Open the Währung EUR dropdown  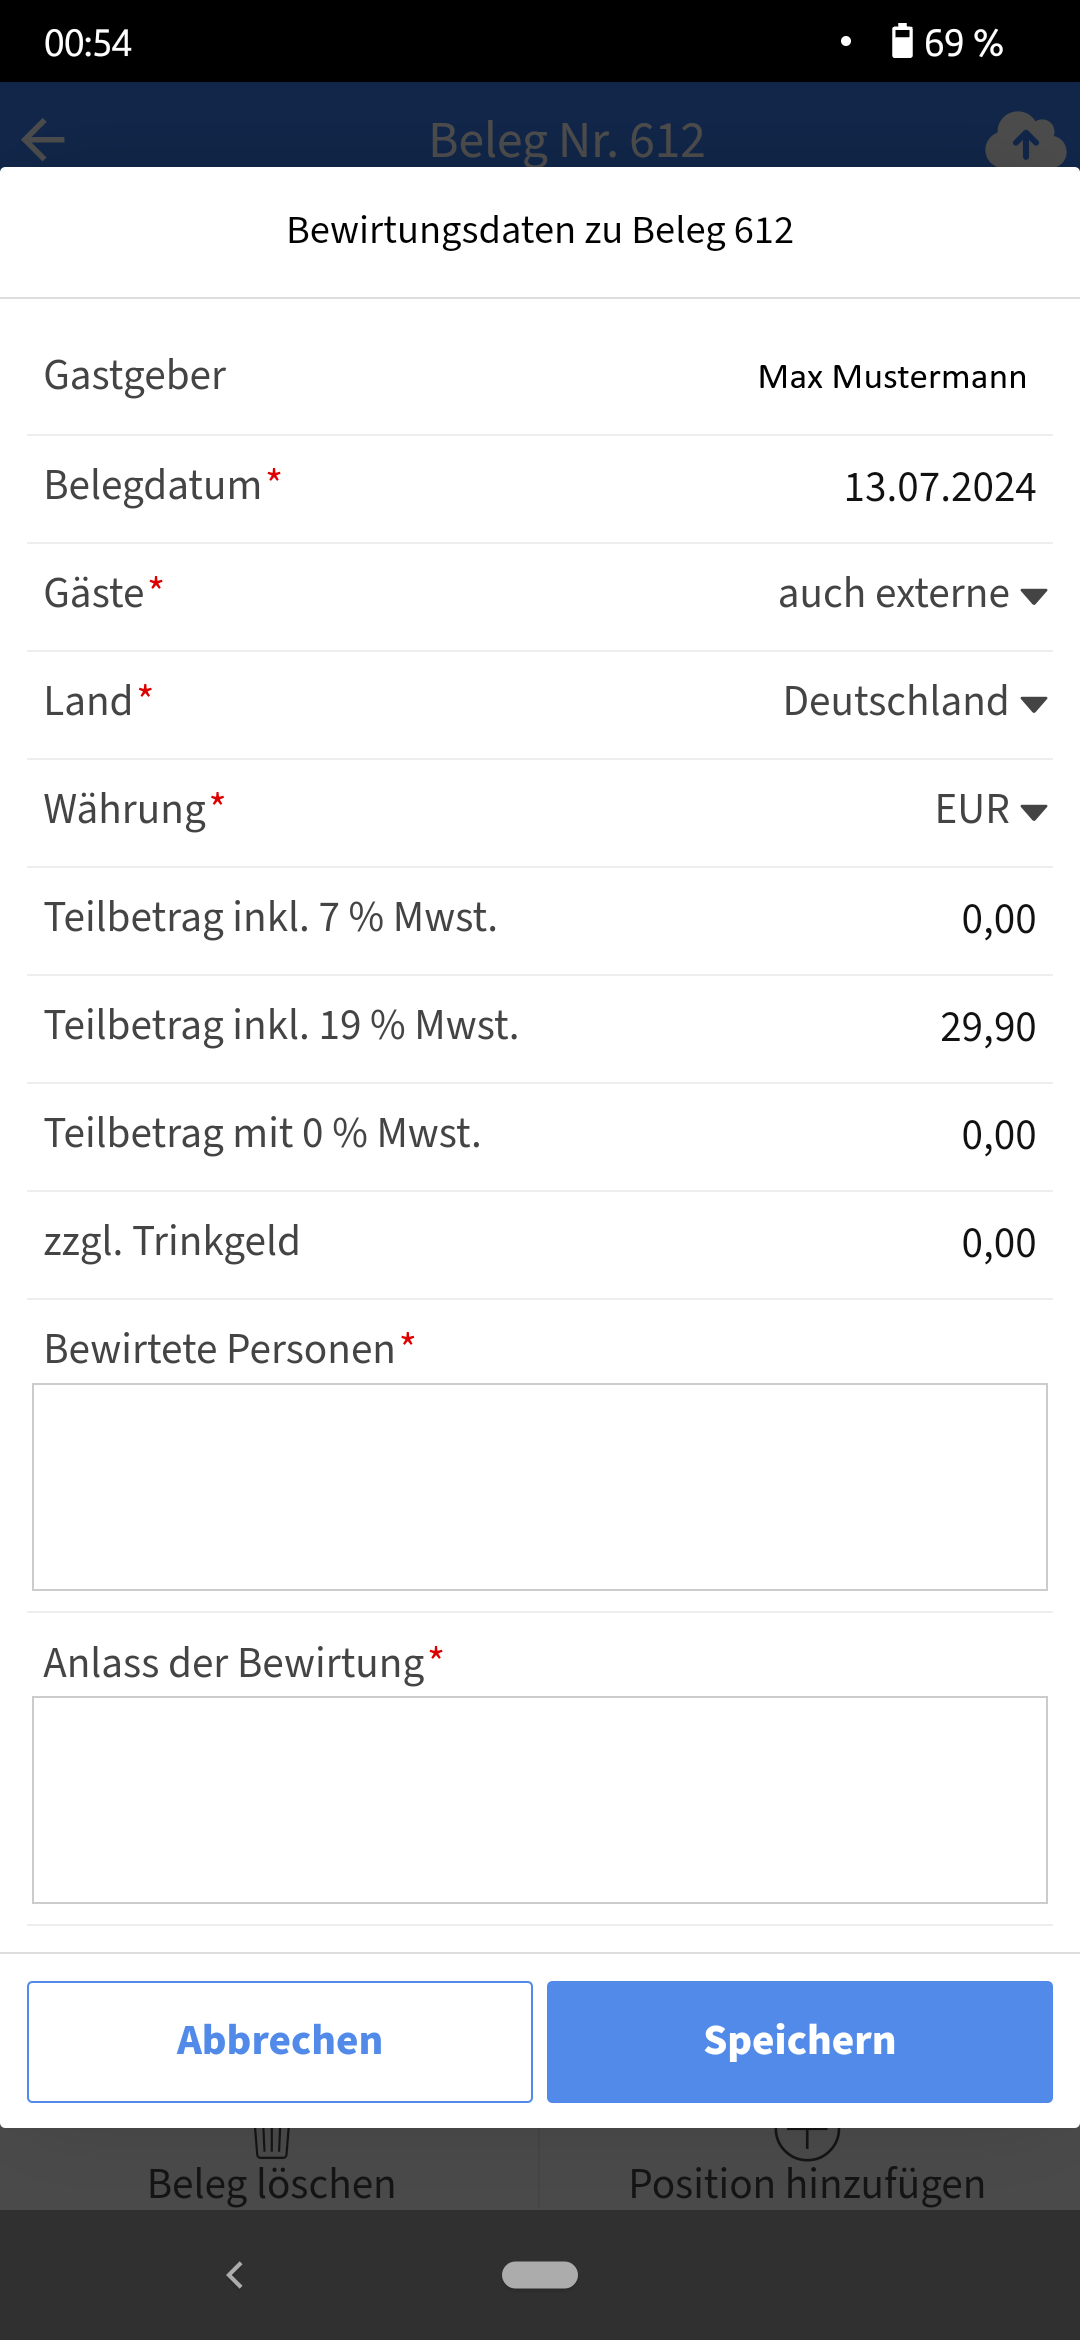click(990, 811)
